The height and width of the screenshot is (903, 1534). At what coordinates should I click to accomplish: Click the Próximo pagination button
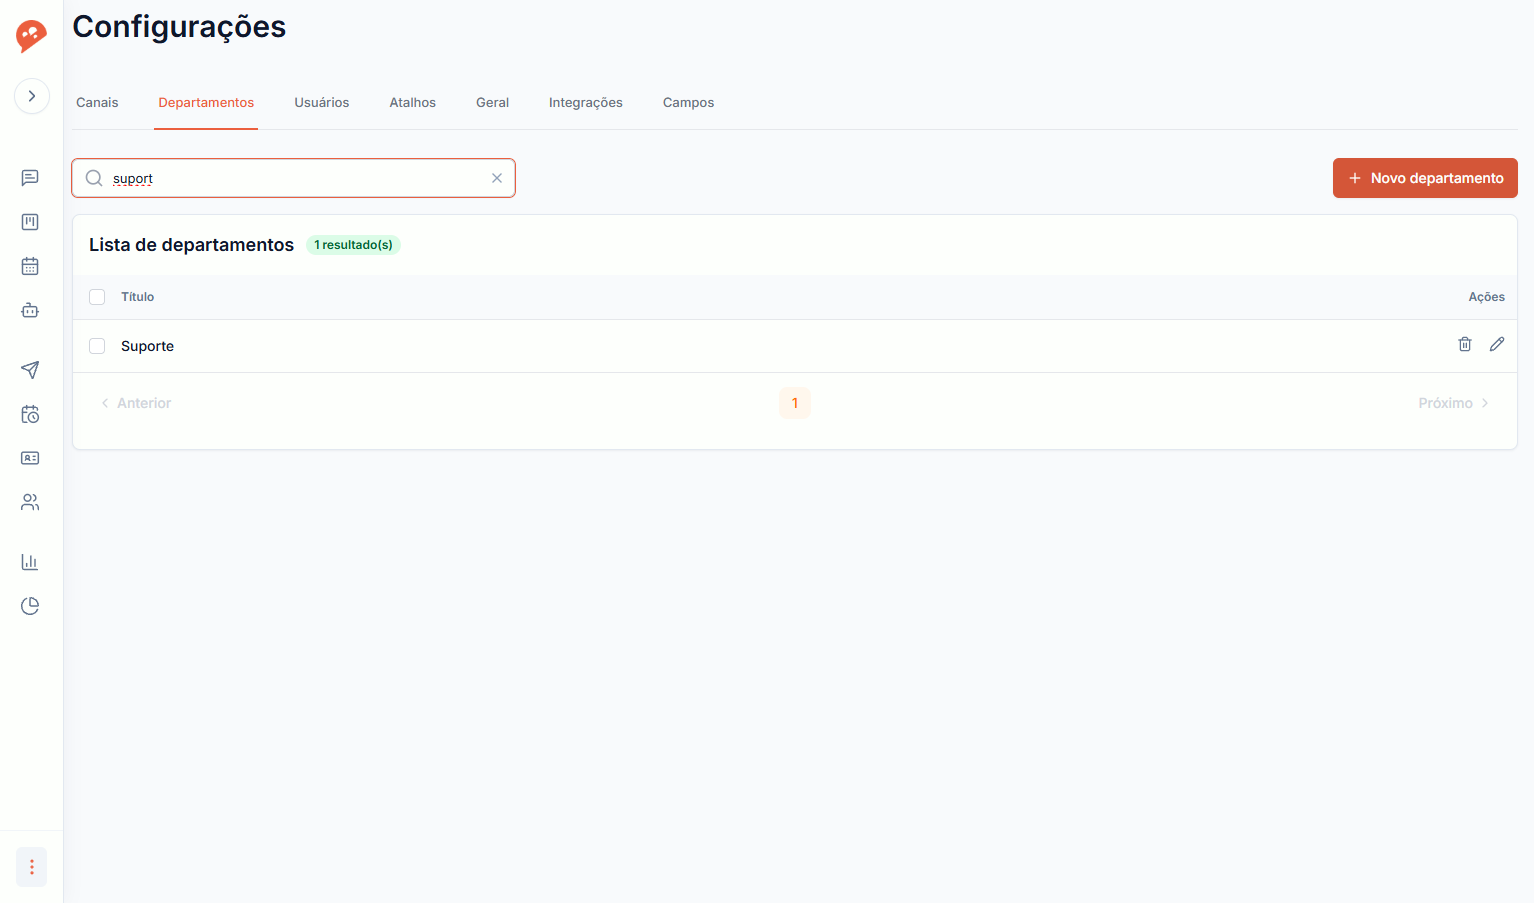pyautogui.click(x=1454, y=403)
